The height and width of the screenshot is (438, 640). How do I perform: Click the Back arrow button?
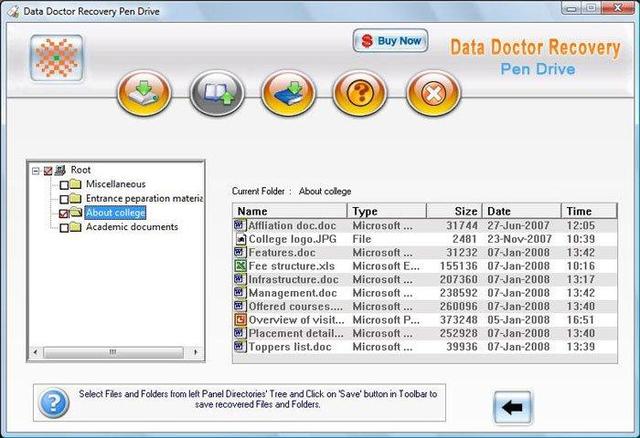pyautogui.click(x=512, y=407)
